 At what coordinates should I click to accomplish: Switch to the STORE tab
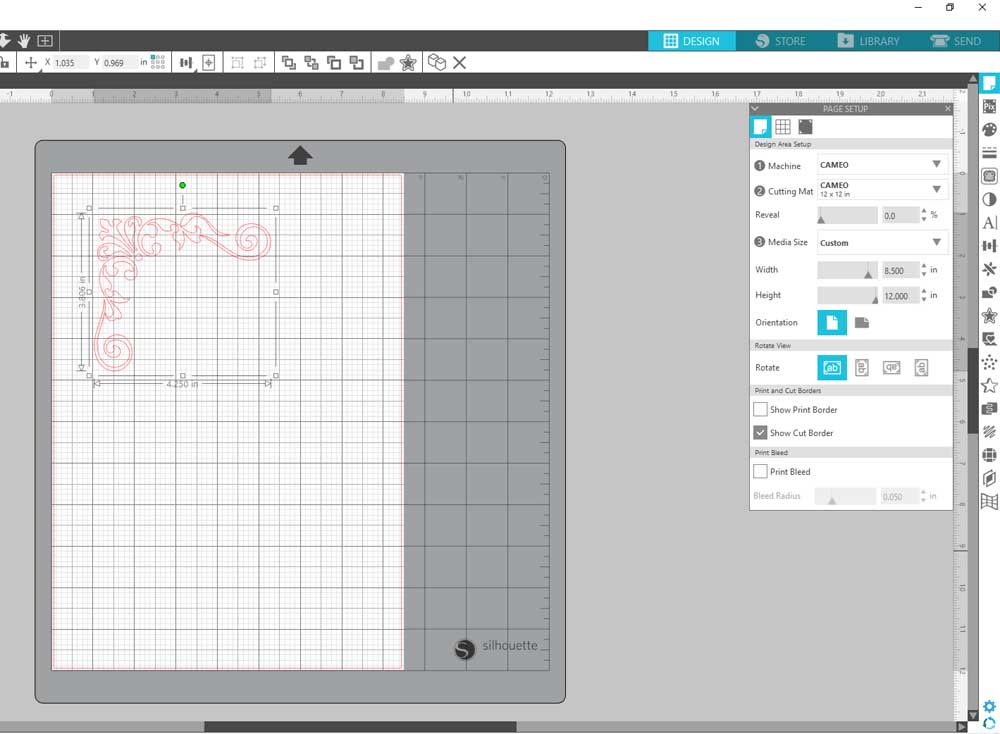[781, 41]
